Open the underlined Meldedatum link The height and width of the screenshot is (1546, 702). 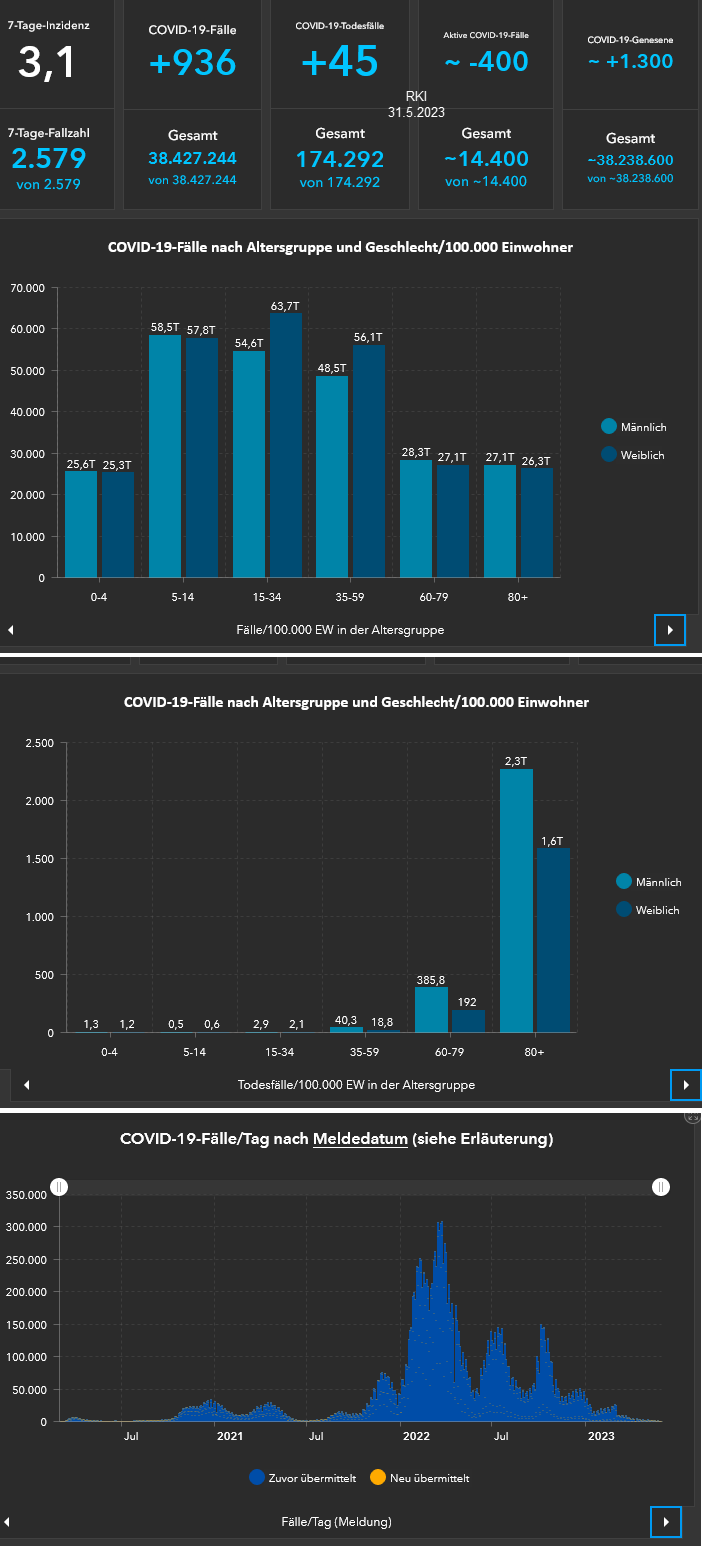click(x=360, y=1138)
